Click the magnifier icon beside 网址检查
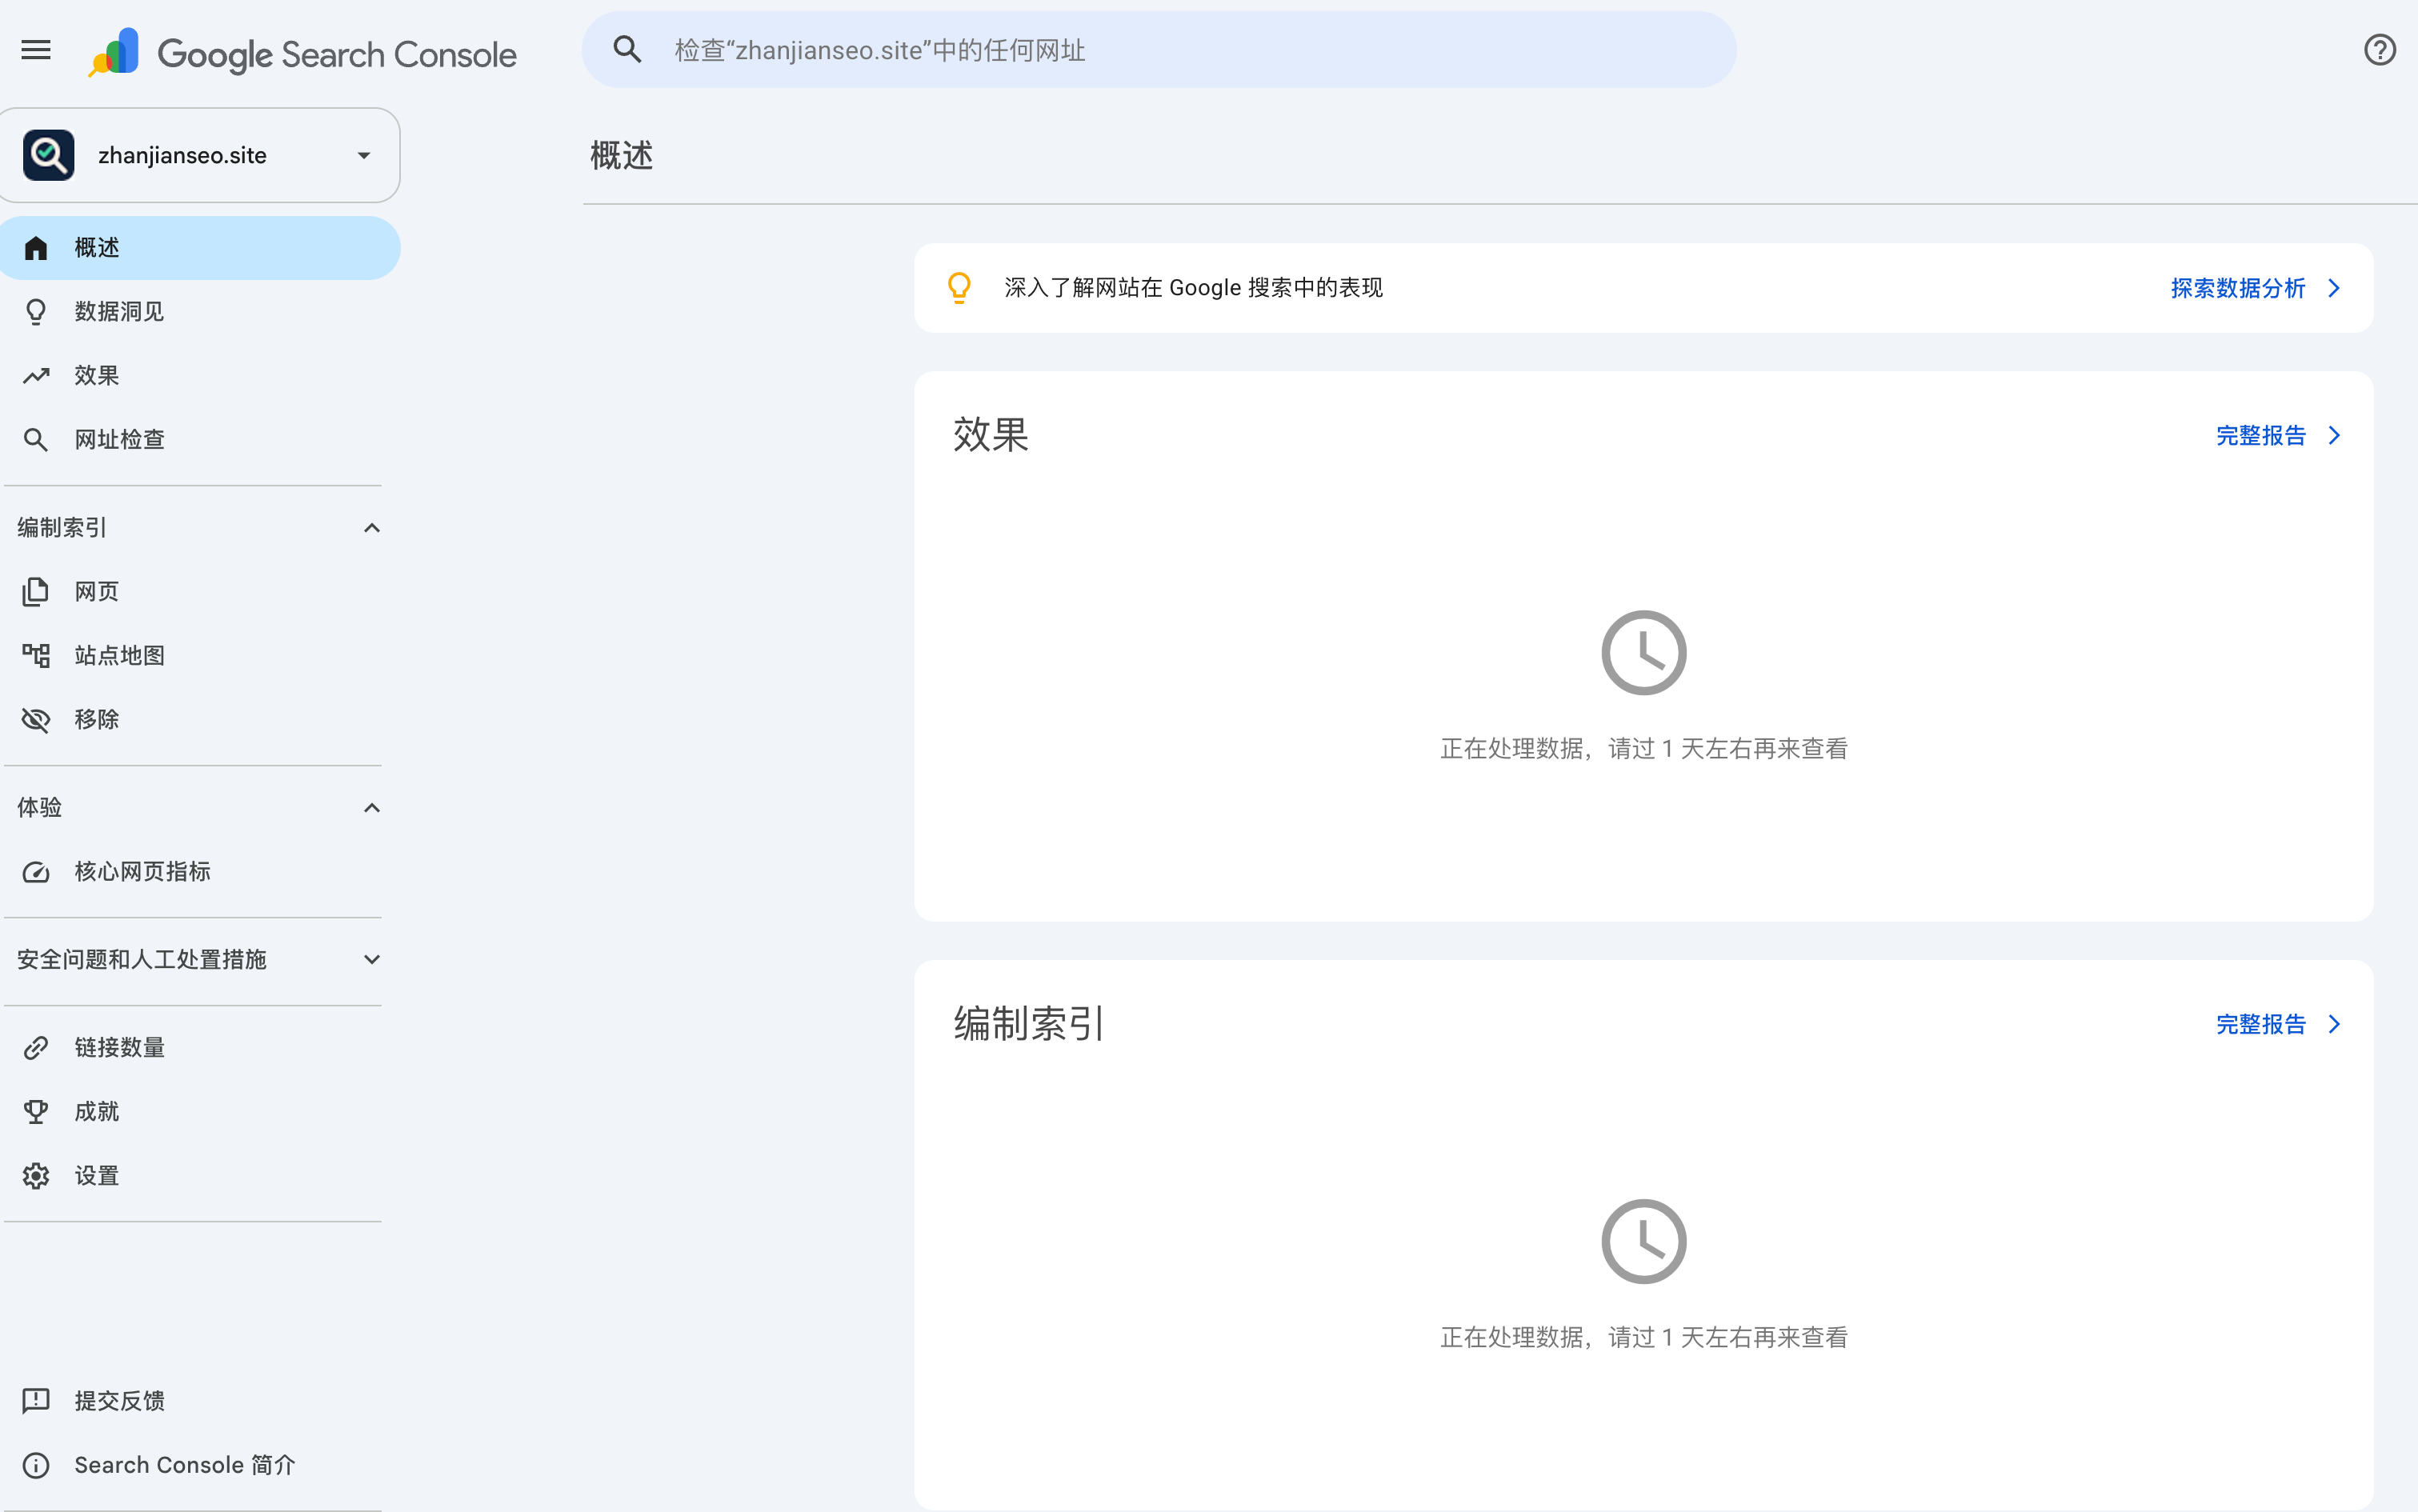Image resolution: width=2418 pixels, height=1512 pixels. pos(36,440)
